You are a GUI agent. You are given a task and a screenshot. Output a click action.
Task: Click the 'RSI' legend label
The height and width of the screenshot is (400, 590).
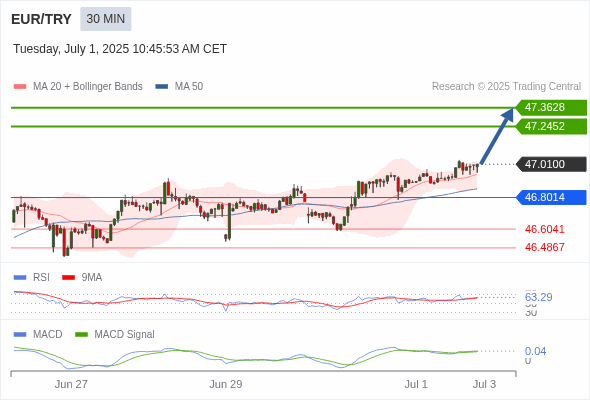point(41,278)
